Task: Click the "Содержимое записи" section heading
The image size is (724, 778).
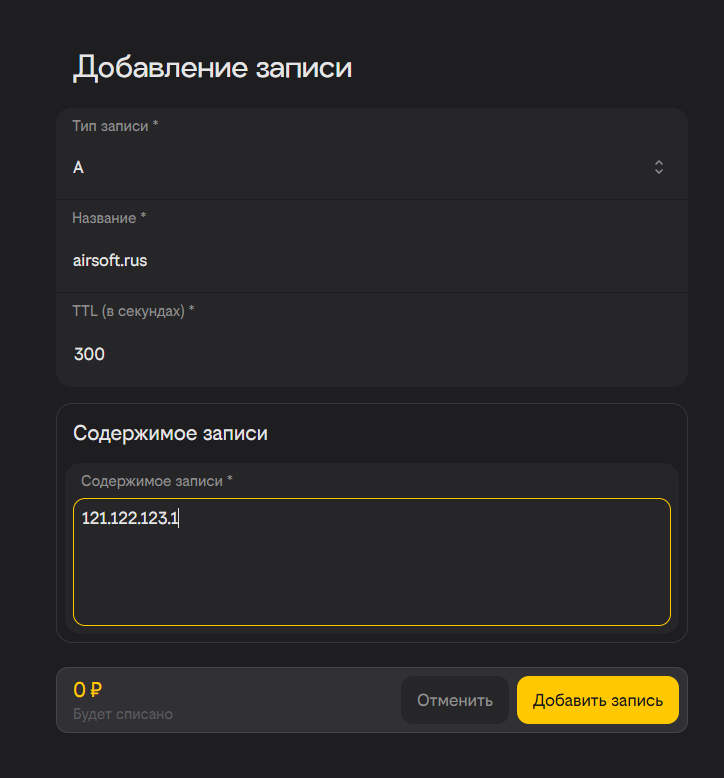Action: 171,434
